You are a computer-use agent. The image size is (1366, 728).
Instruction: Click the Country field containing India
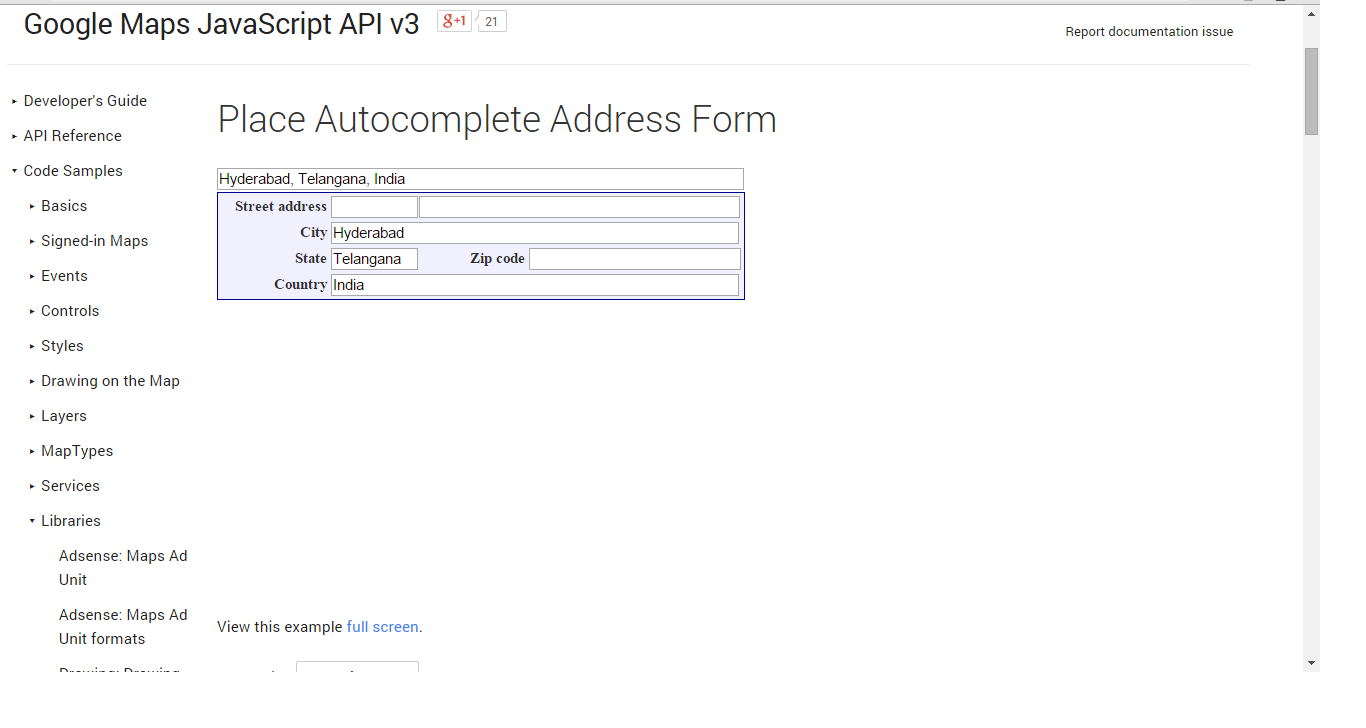click(x=535, y=285)
